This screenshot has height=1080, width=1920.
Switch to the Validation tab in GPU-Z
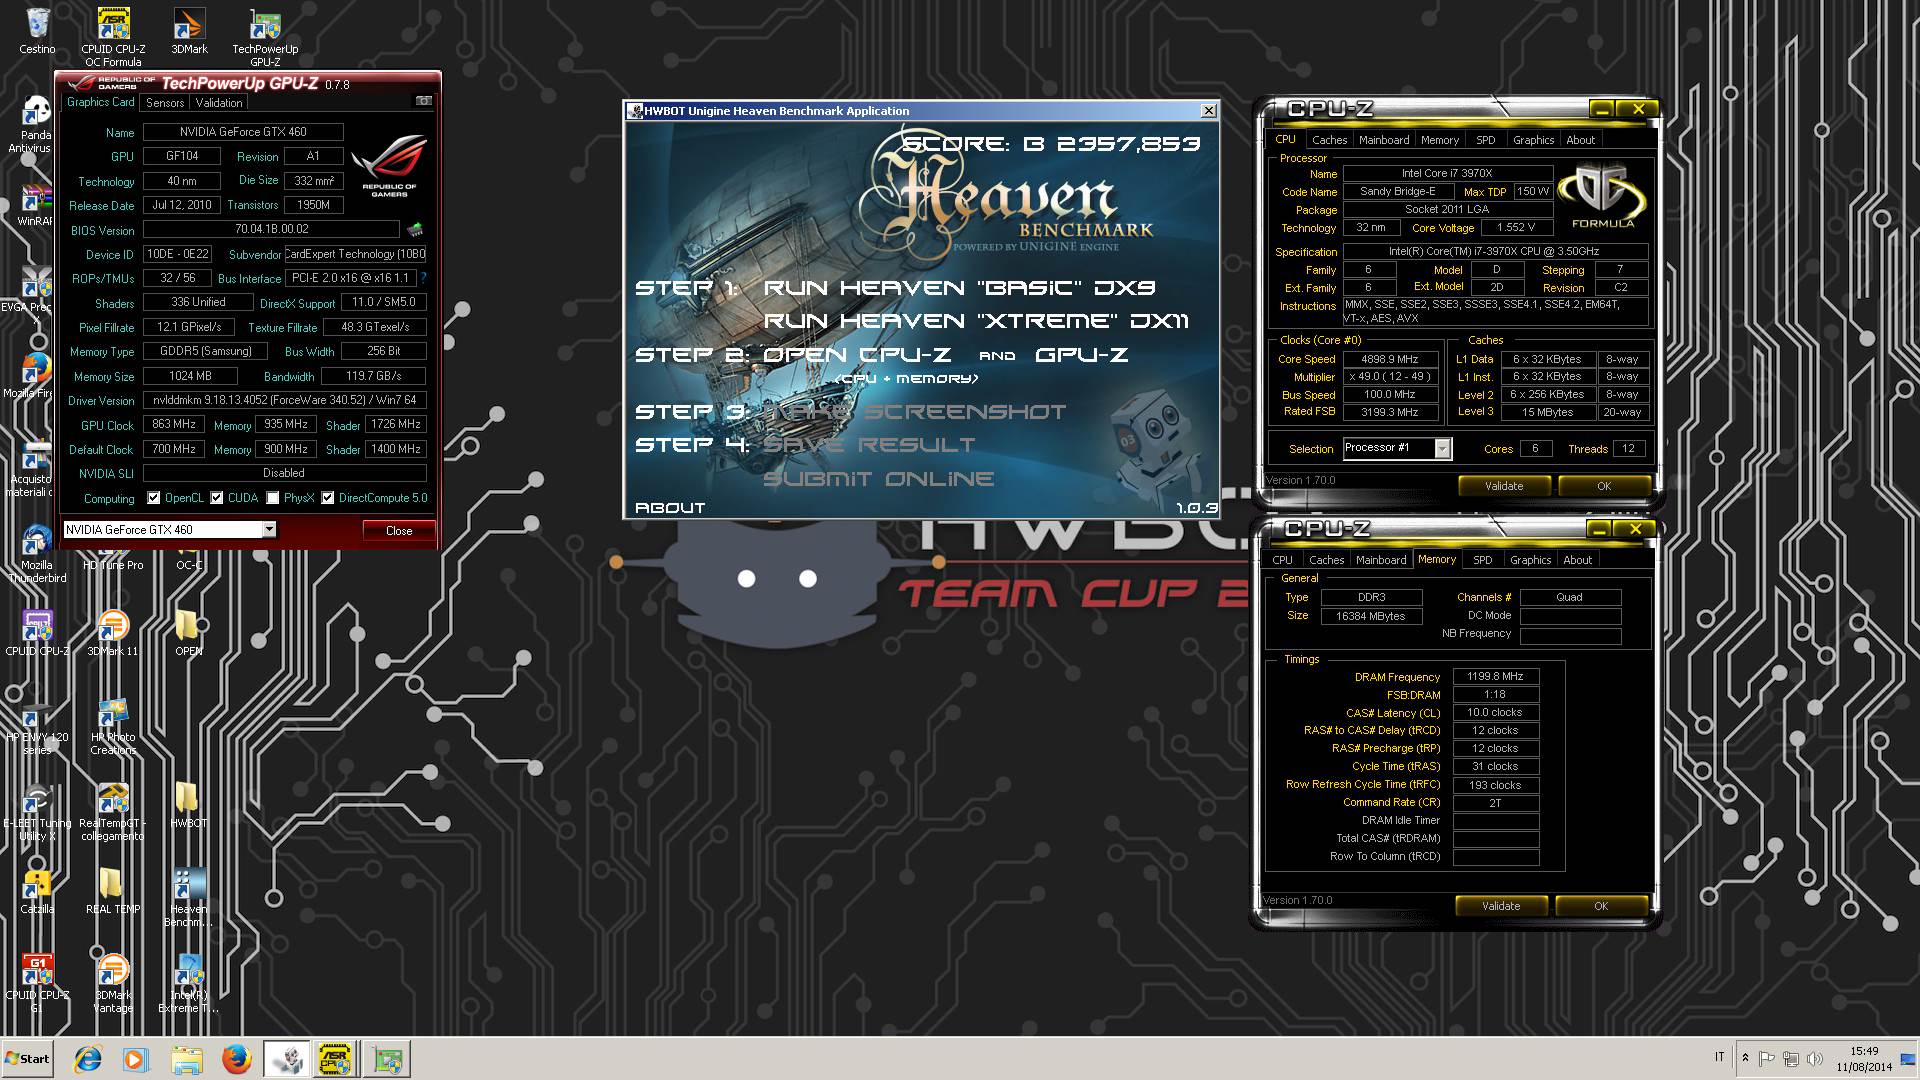click(219, 103)
